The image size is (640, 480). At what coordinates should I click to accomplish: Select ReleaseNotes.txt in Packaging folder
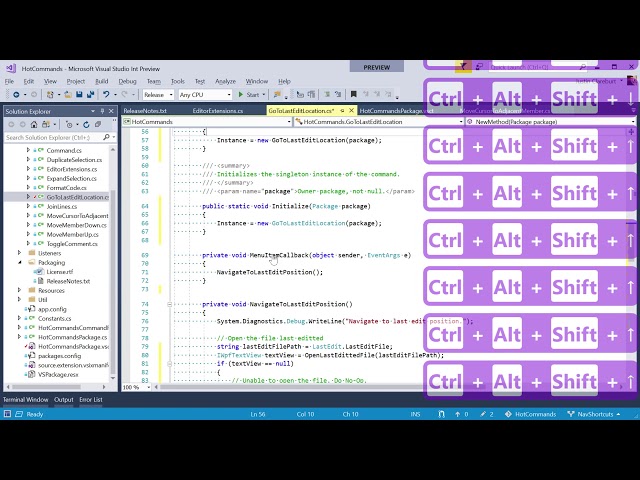click(68, 281)
